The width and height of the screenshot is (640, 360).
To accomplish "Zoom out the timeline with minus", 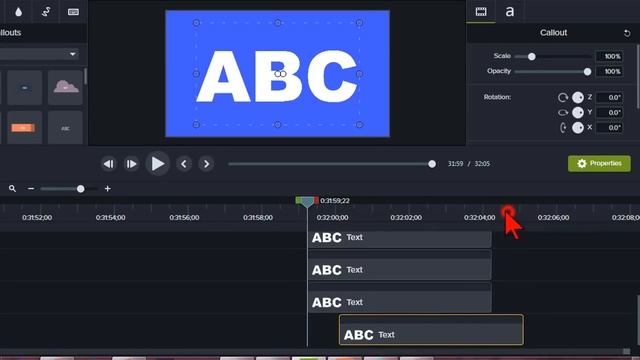I will 31,189.
